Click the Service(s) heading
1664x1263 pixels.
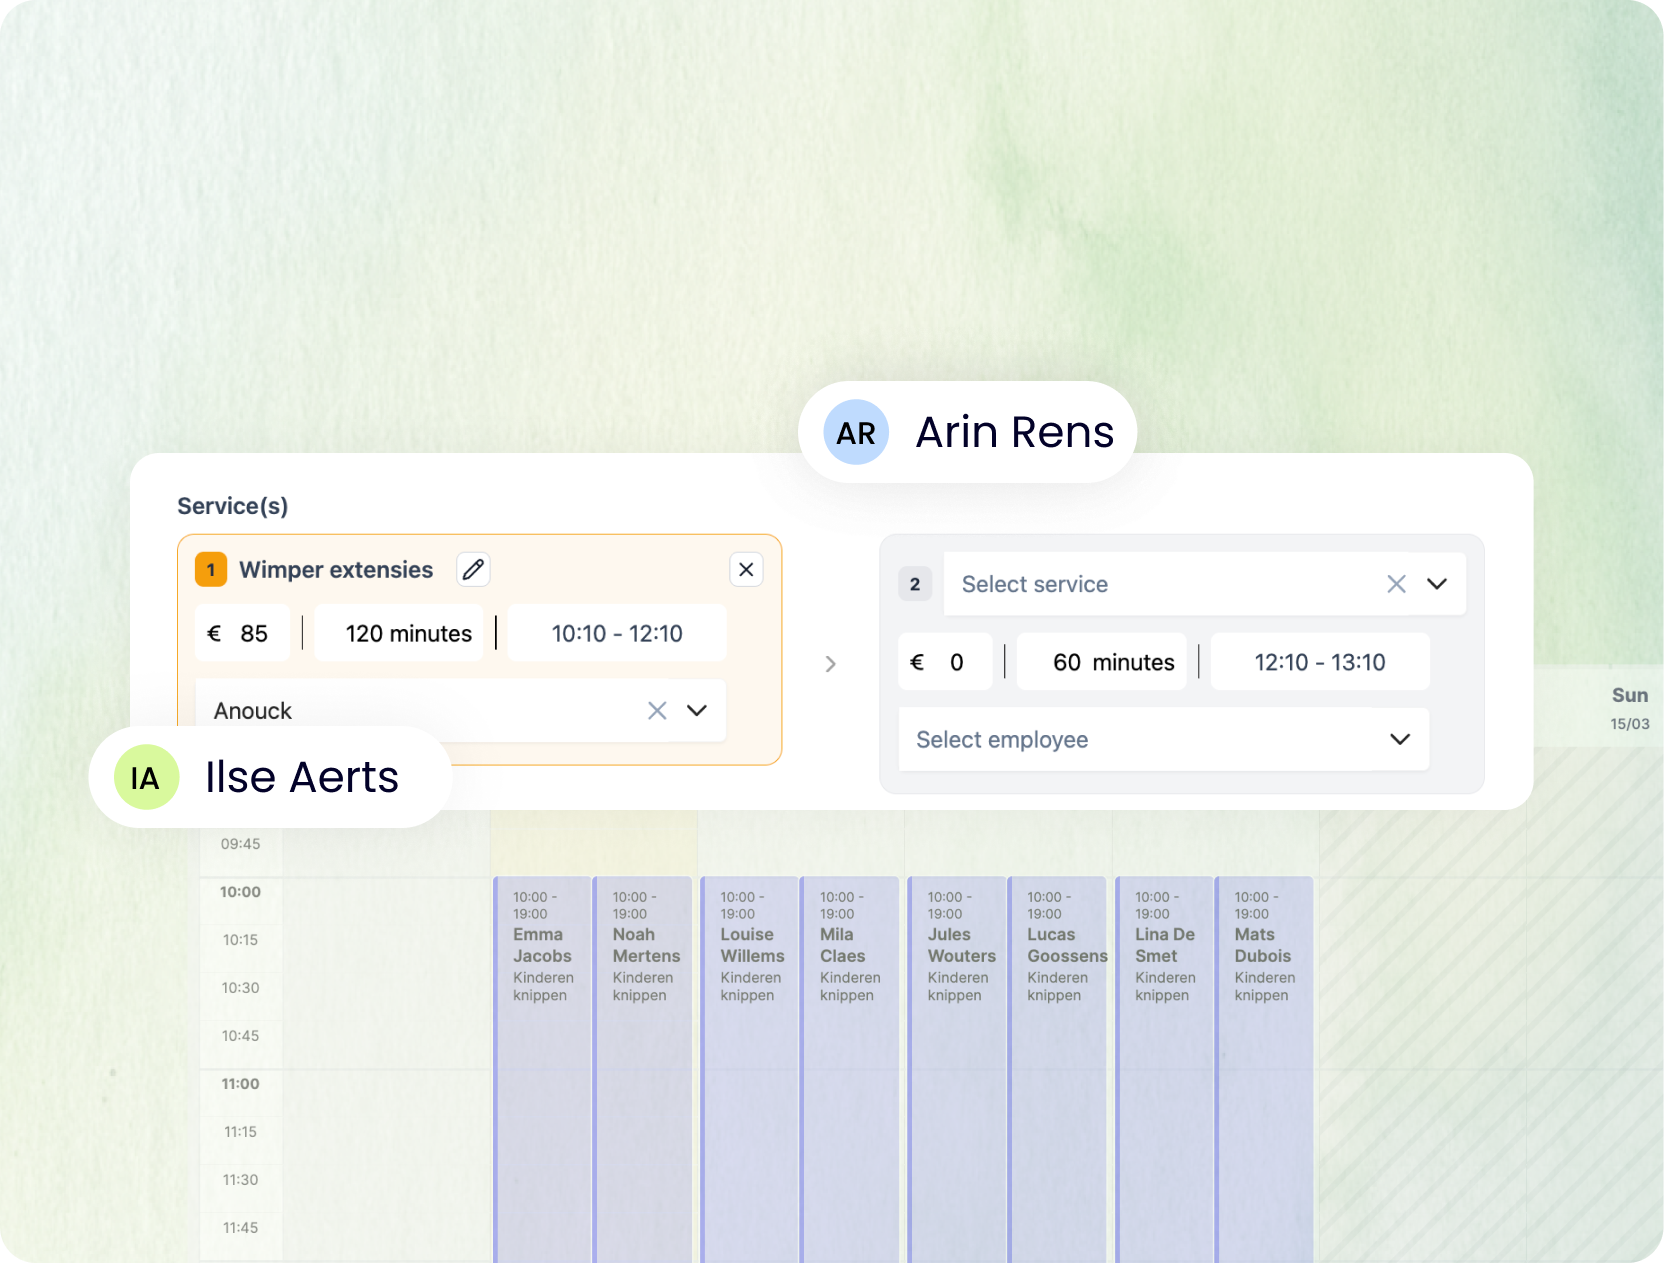(x=233, y=506)
